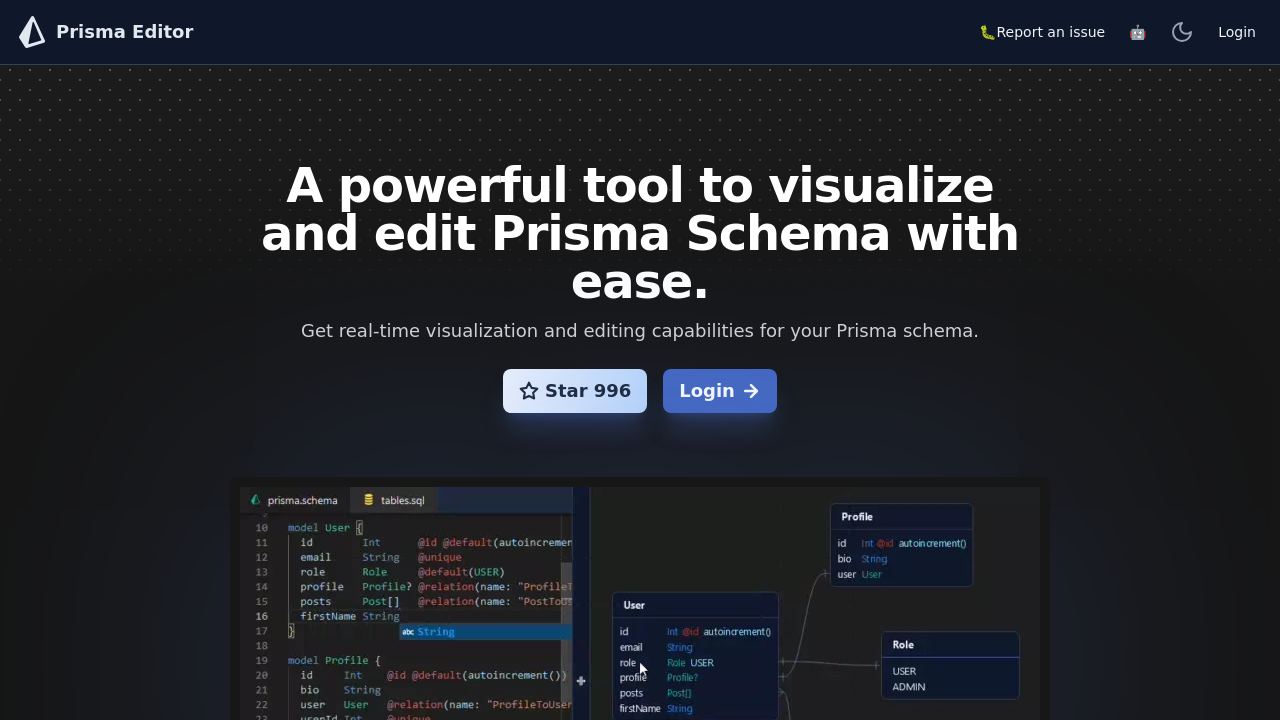Click the plus icon on the pane divider

pyautogui.click(x=581, y=681)
